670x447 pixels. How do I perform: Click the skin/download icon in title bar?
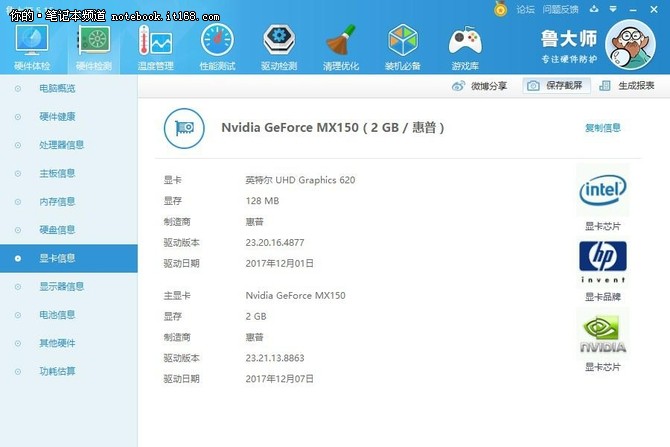594,9
